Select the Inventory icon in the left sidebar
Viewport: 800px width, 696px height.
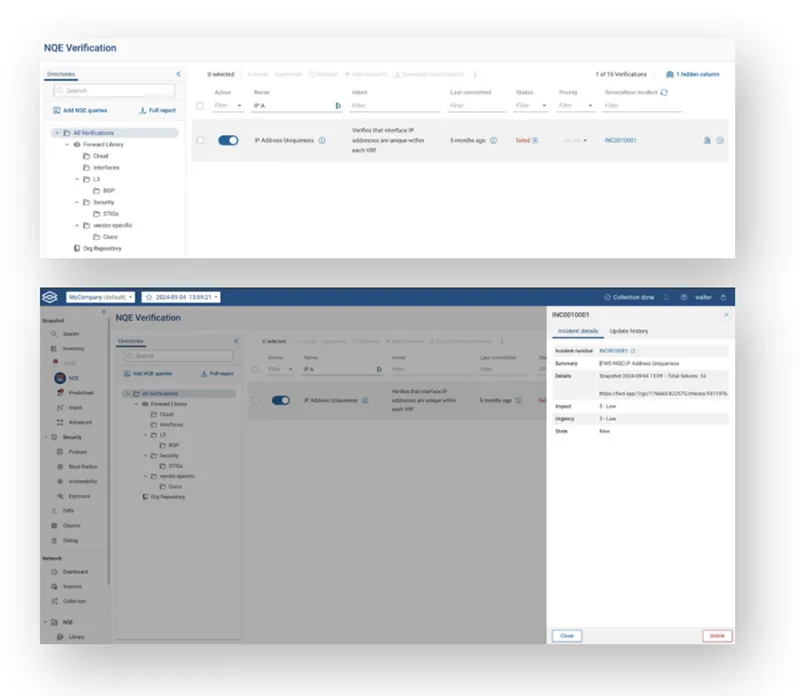(53, 346)
